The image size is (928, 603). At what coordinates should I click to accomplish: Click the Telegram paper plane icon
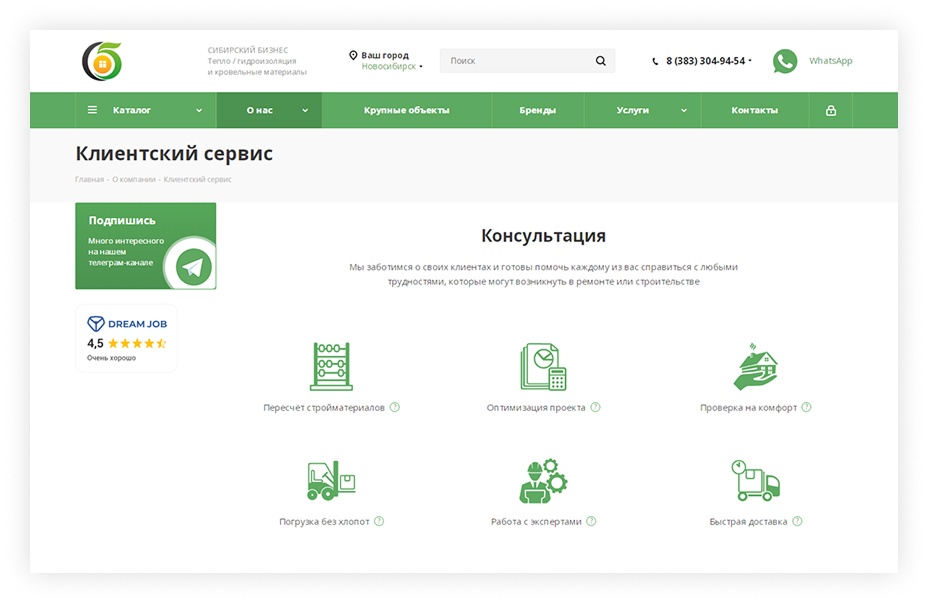tap(194, 267)
